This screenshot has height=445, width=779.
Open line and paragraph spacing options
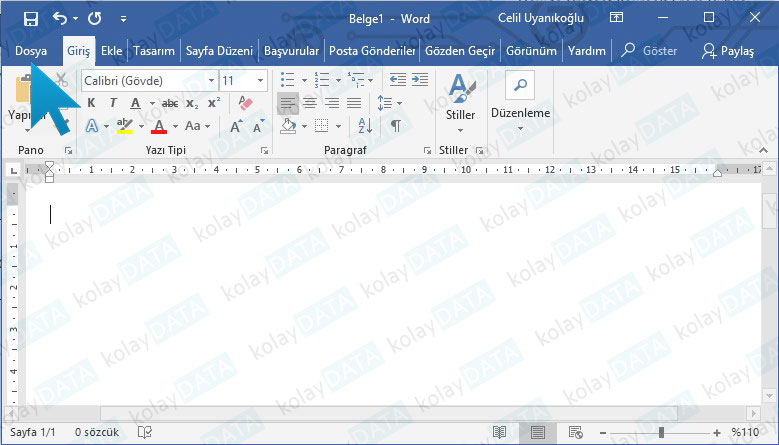[x=389, y=103]
